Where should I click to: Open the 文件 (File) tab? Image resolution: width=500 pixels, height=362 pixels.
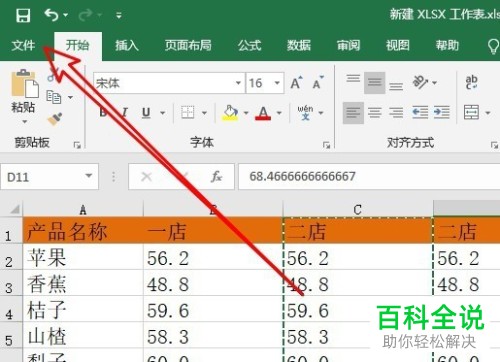pyautogui.click(x=23, y=45)
